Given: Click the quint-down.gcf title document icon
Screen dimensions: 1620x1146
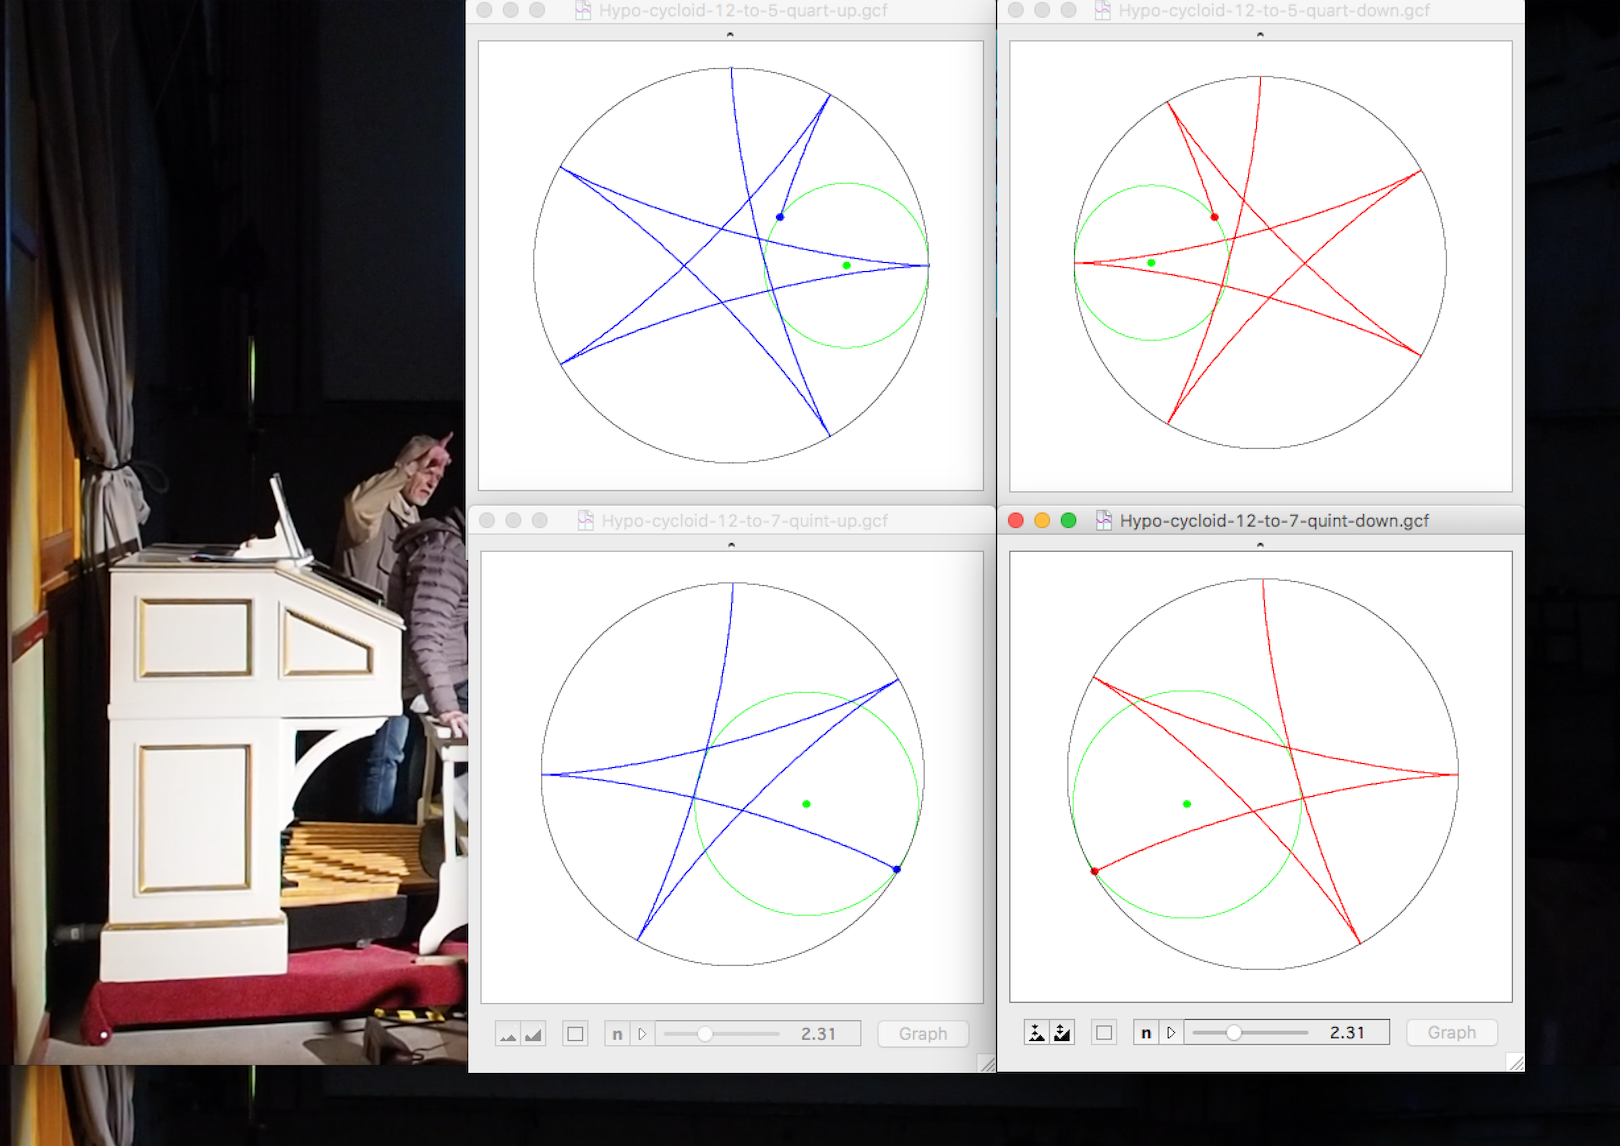Looking at the screenshot, I should [x=1104, y=520].
